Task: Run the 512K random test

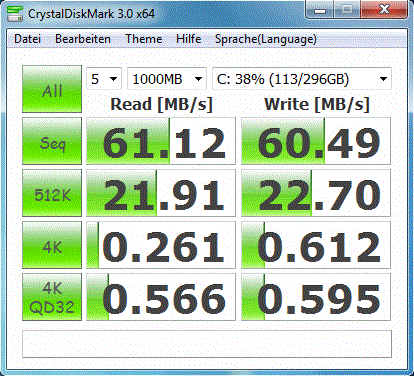Action: (52, 193)
